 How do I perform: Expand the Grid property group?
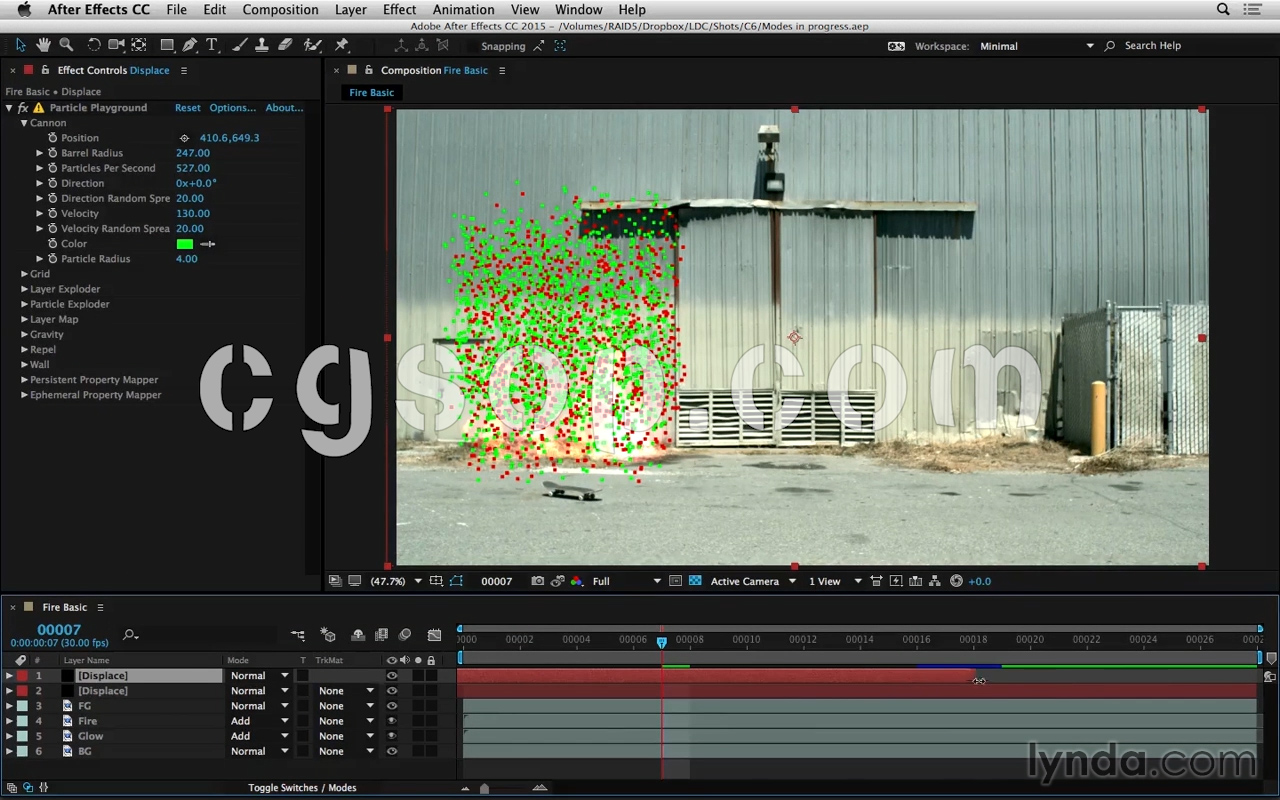tap(24, 274)
